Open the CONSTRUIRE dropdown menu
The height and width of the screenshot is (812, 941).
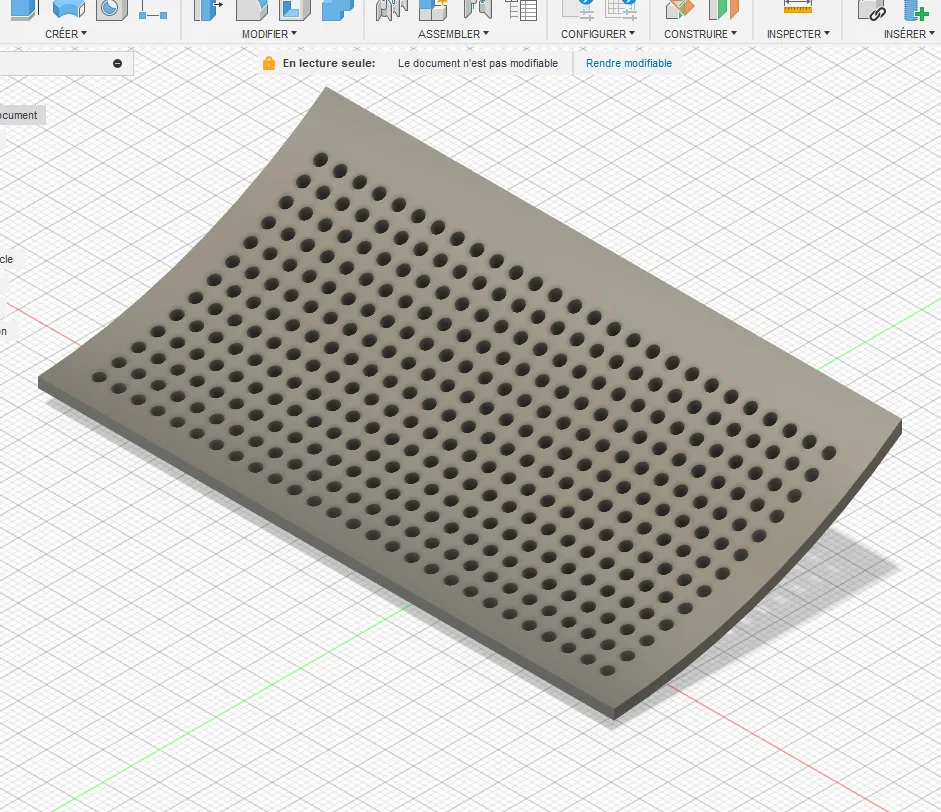click(700, 34)
